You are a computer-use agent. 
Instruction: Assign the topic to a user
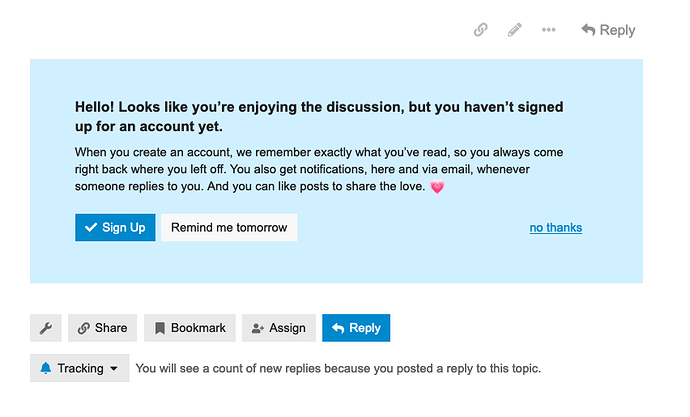click(279, 328)
